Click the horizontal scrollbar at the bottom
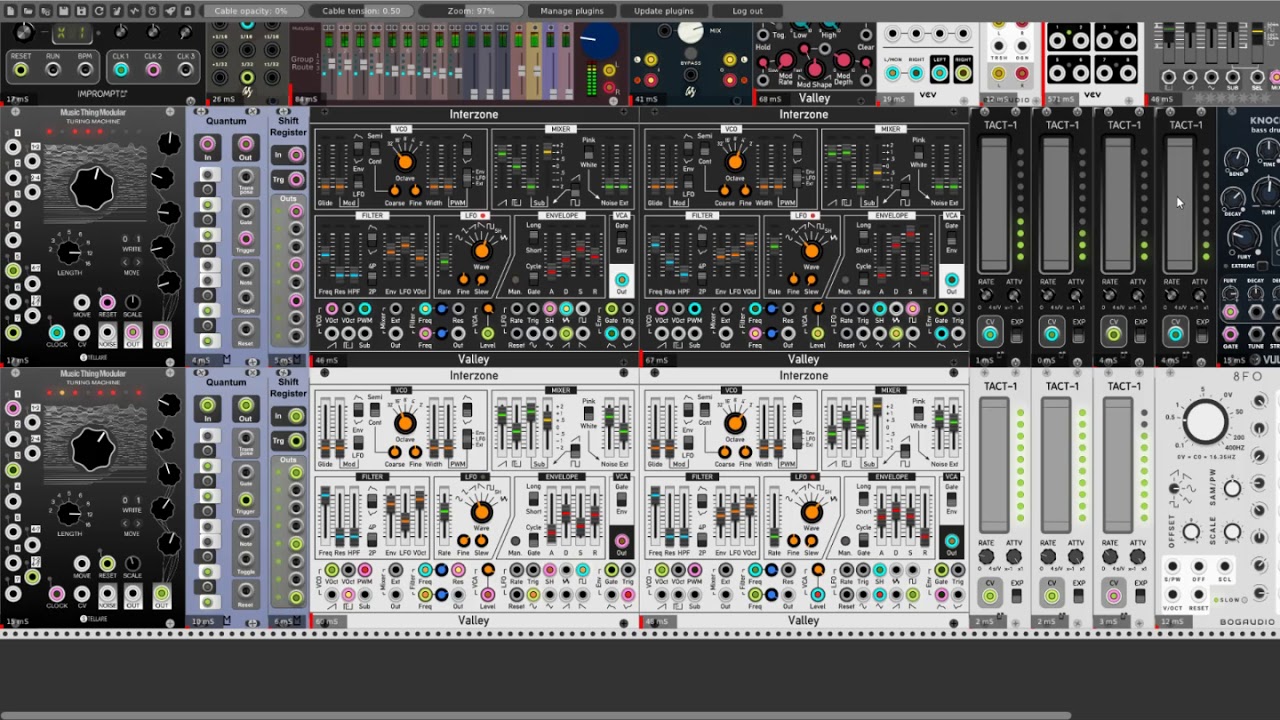The image size is (1280, 720). pyautogui.click(x=535, y=715)
